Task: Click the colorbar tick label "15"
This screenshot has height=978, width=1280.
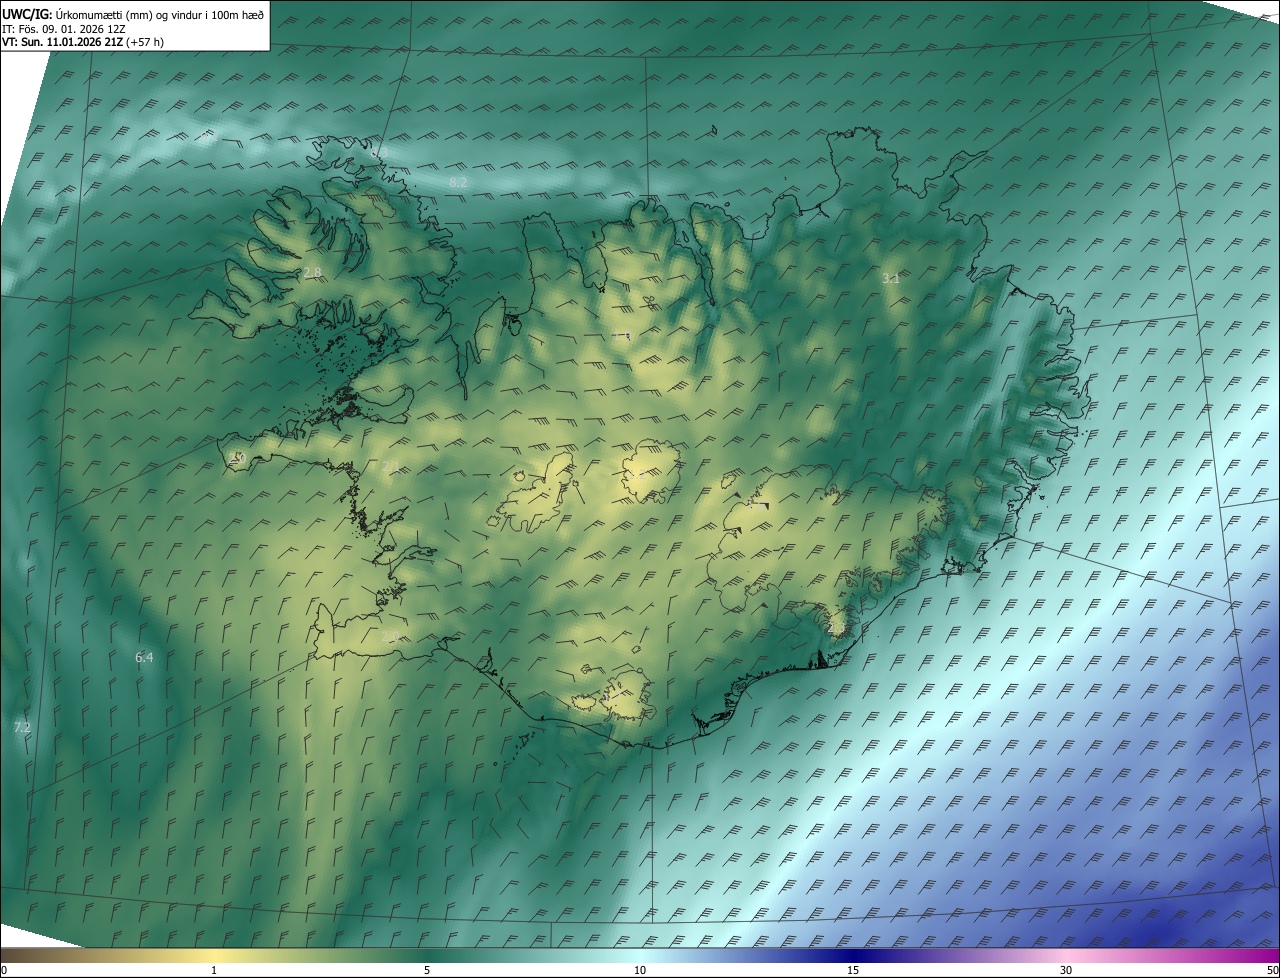Action: 853,970
